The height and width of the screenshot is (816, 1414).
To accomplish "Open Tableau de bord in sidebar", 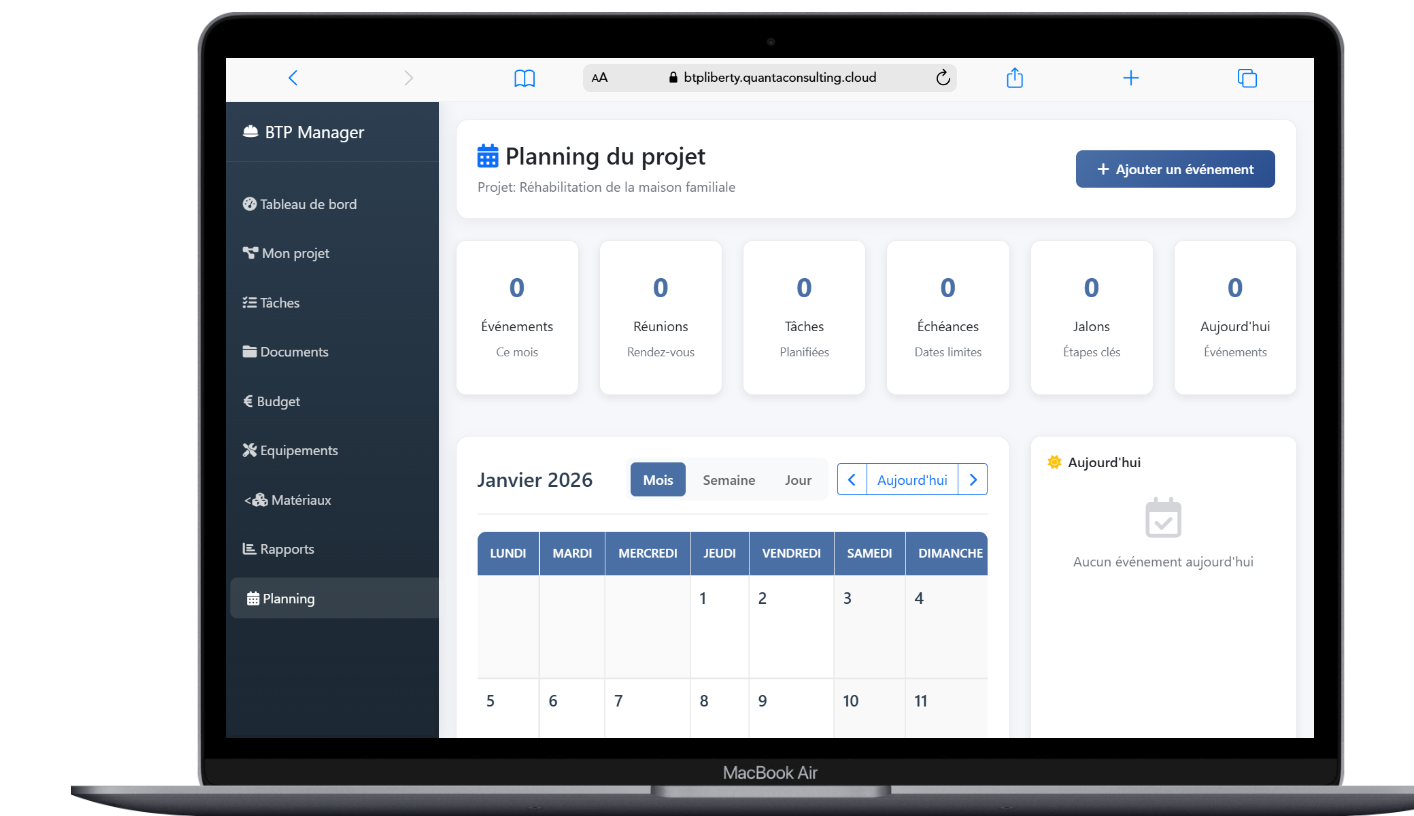I will [x=307, y=204].
